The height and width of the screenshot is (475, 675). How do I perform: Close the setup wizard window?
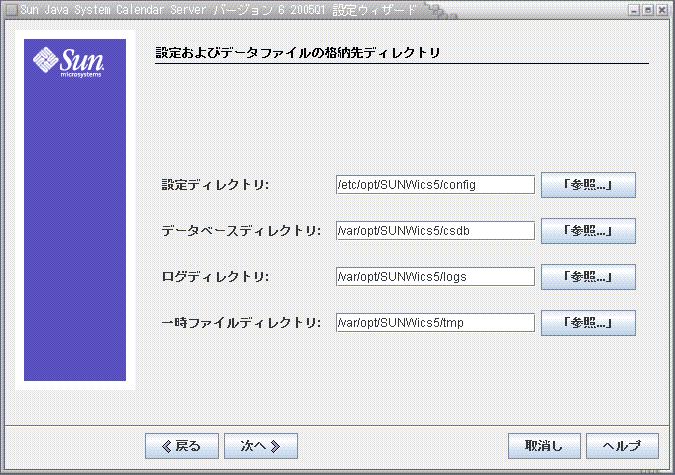coord(662,10)
